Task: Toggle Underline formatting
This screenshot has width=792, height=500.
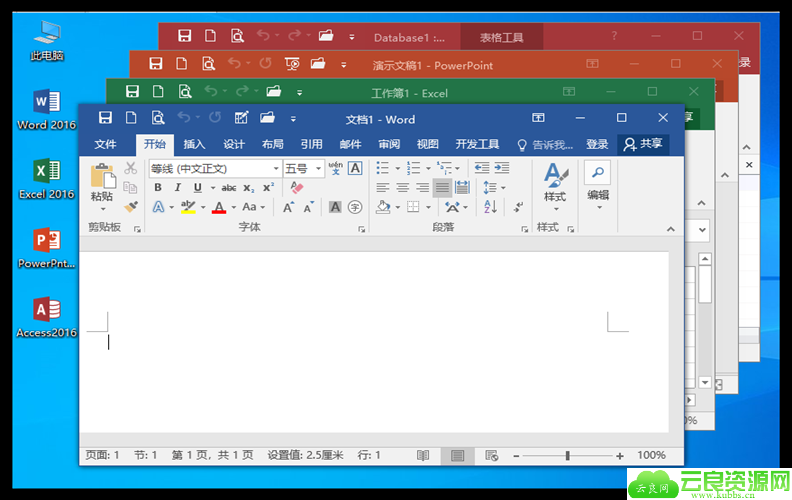Action: click(197, 187)
